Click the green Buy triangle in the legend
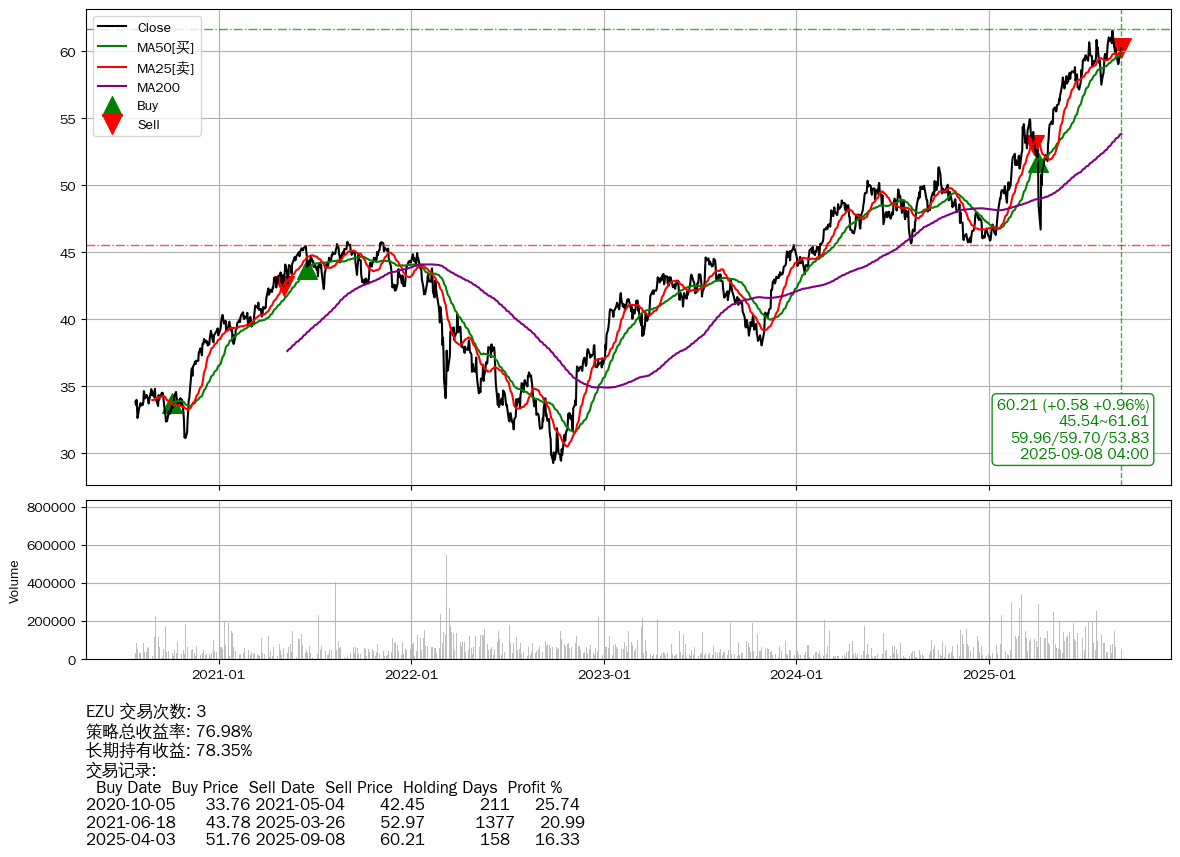The image size is (1180, 857). pos(113,106)
